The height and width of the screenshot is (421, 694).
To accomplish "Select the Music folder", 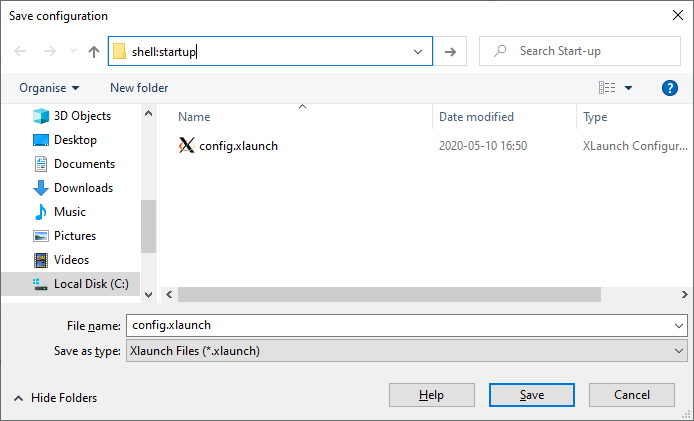I will point(69,212).
